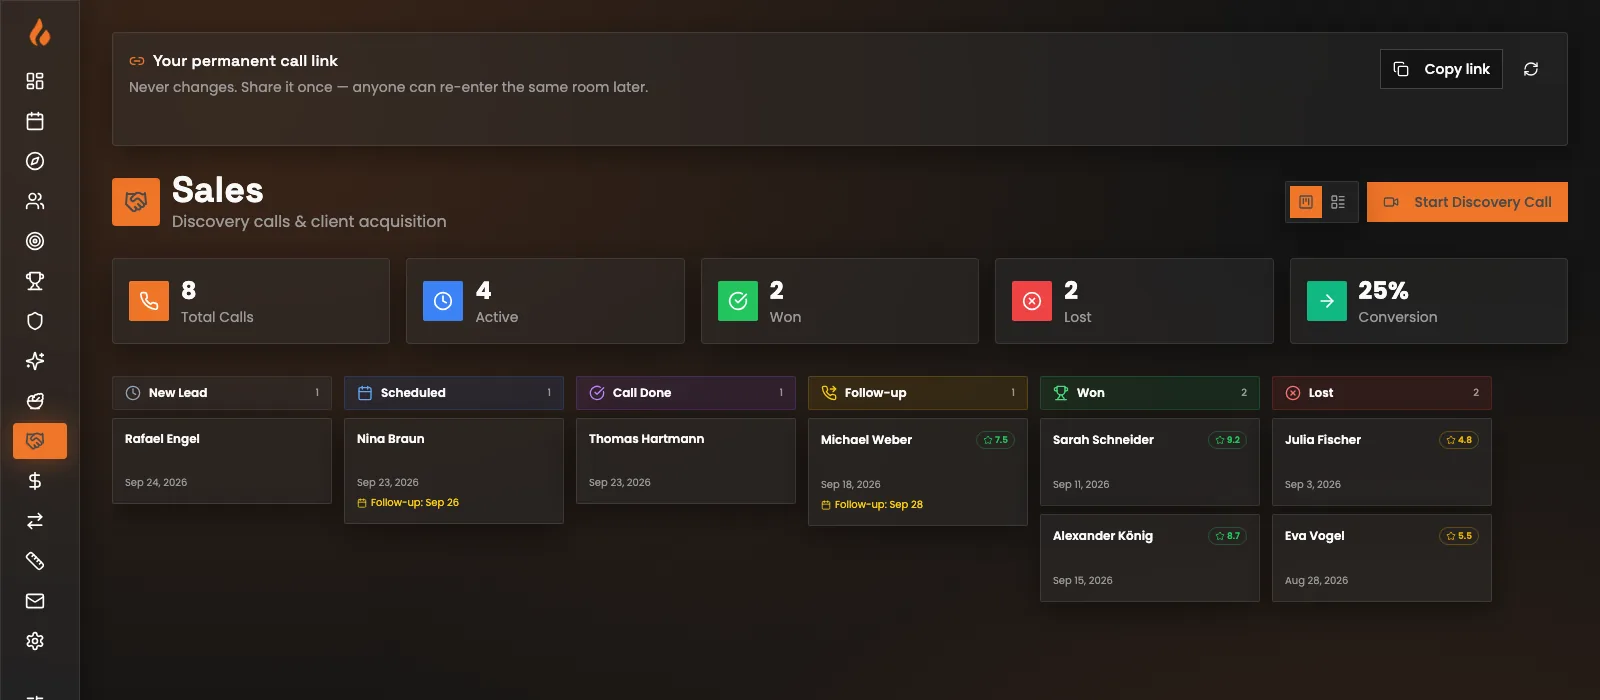Click the red X Lost stat icon
The image size is (1600, 700).
[x=1032, y=301]
